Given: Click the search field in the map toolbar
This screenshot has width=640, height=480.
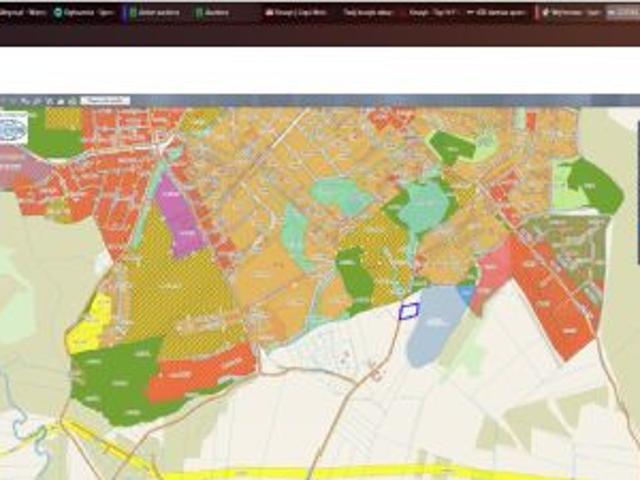Looking at the screenshot, I should 105,101.
